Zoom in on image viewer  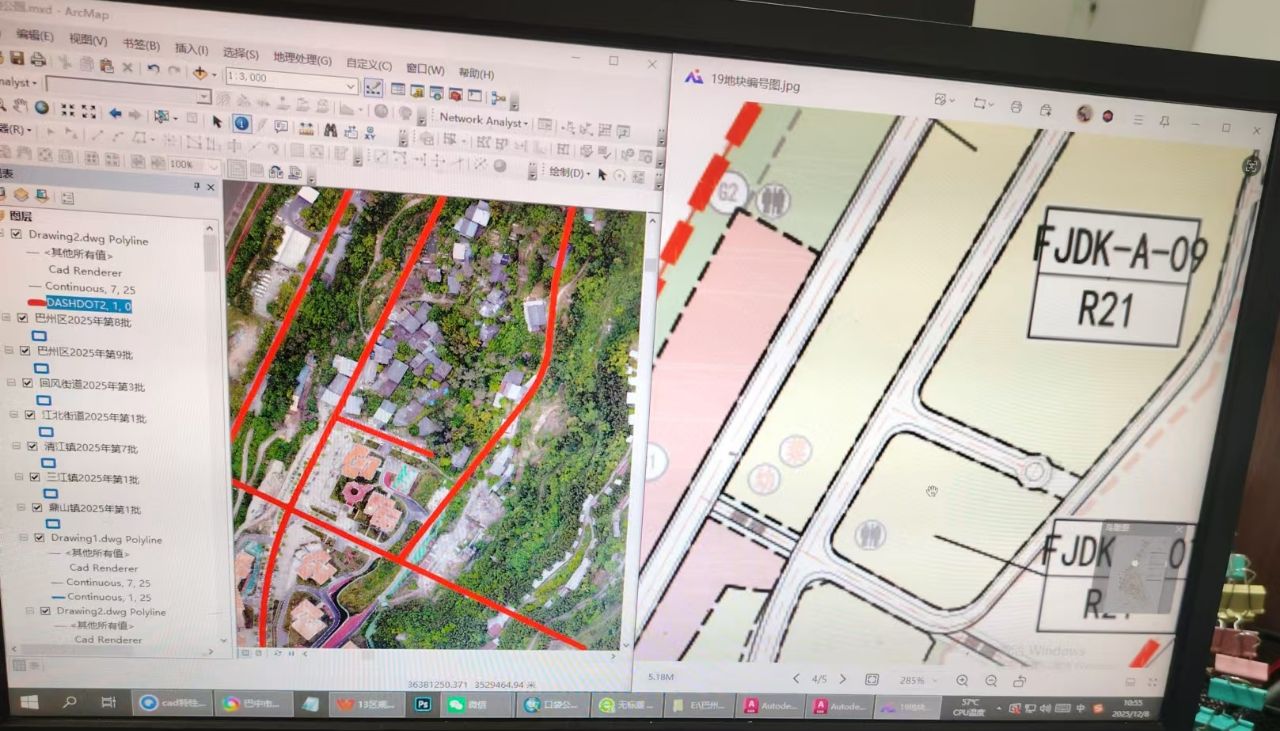[x=962, y=680]
